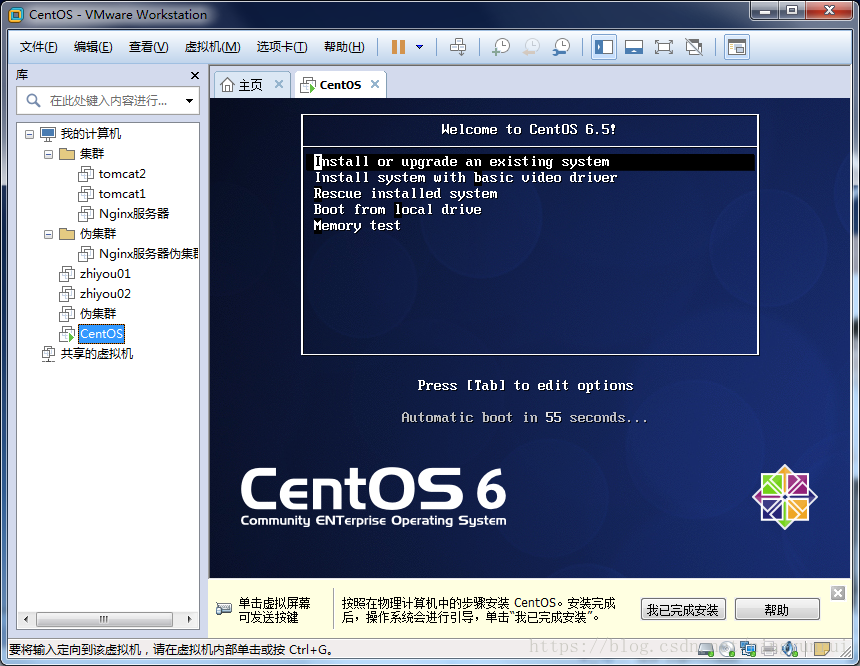Close the 库 library panel
The height and width of the screenshot is (666, 860).
coord(195,75)
